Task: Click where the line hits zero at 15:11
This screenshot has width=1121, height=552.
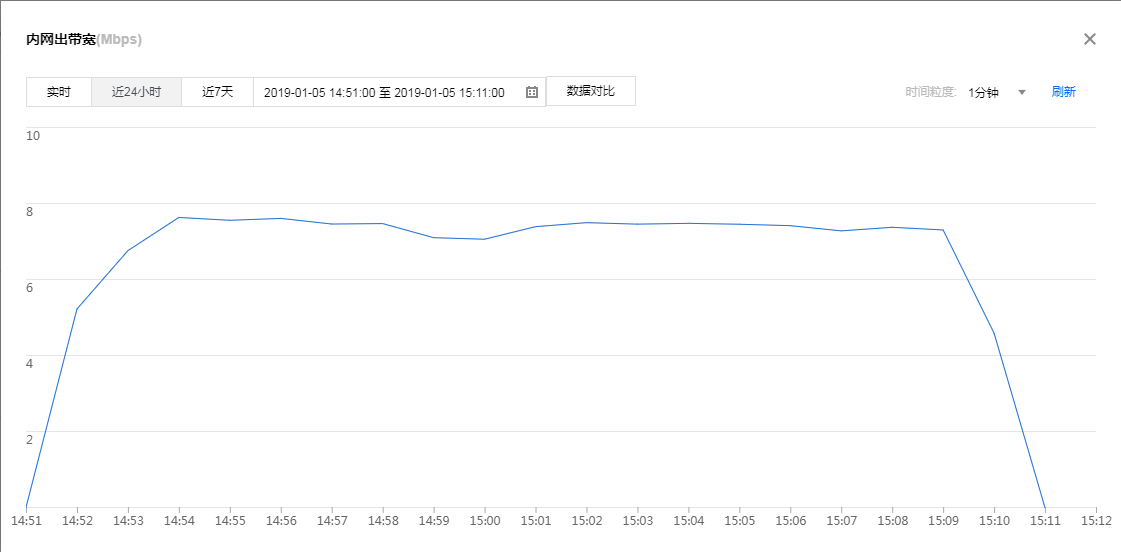Action: pyautogui.click(x=1045, y=507)
